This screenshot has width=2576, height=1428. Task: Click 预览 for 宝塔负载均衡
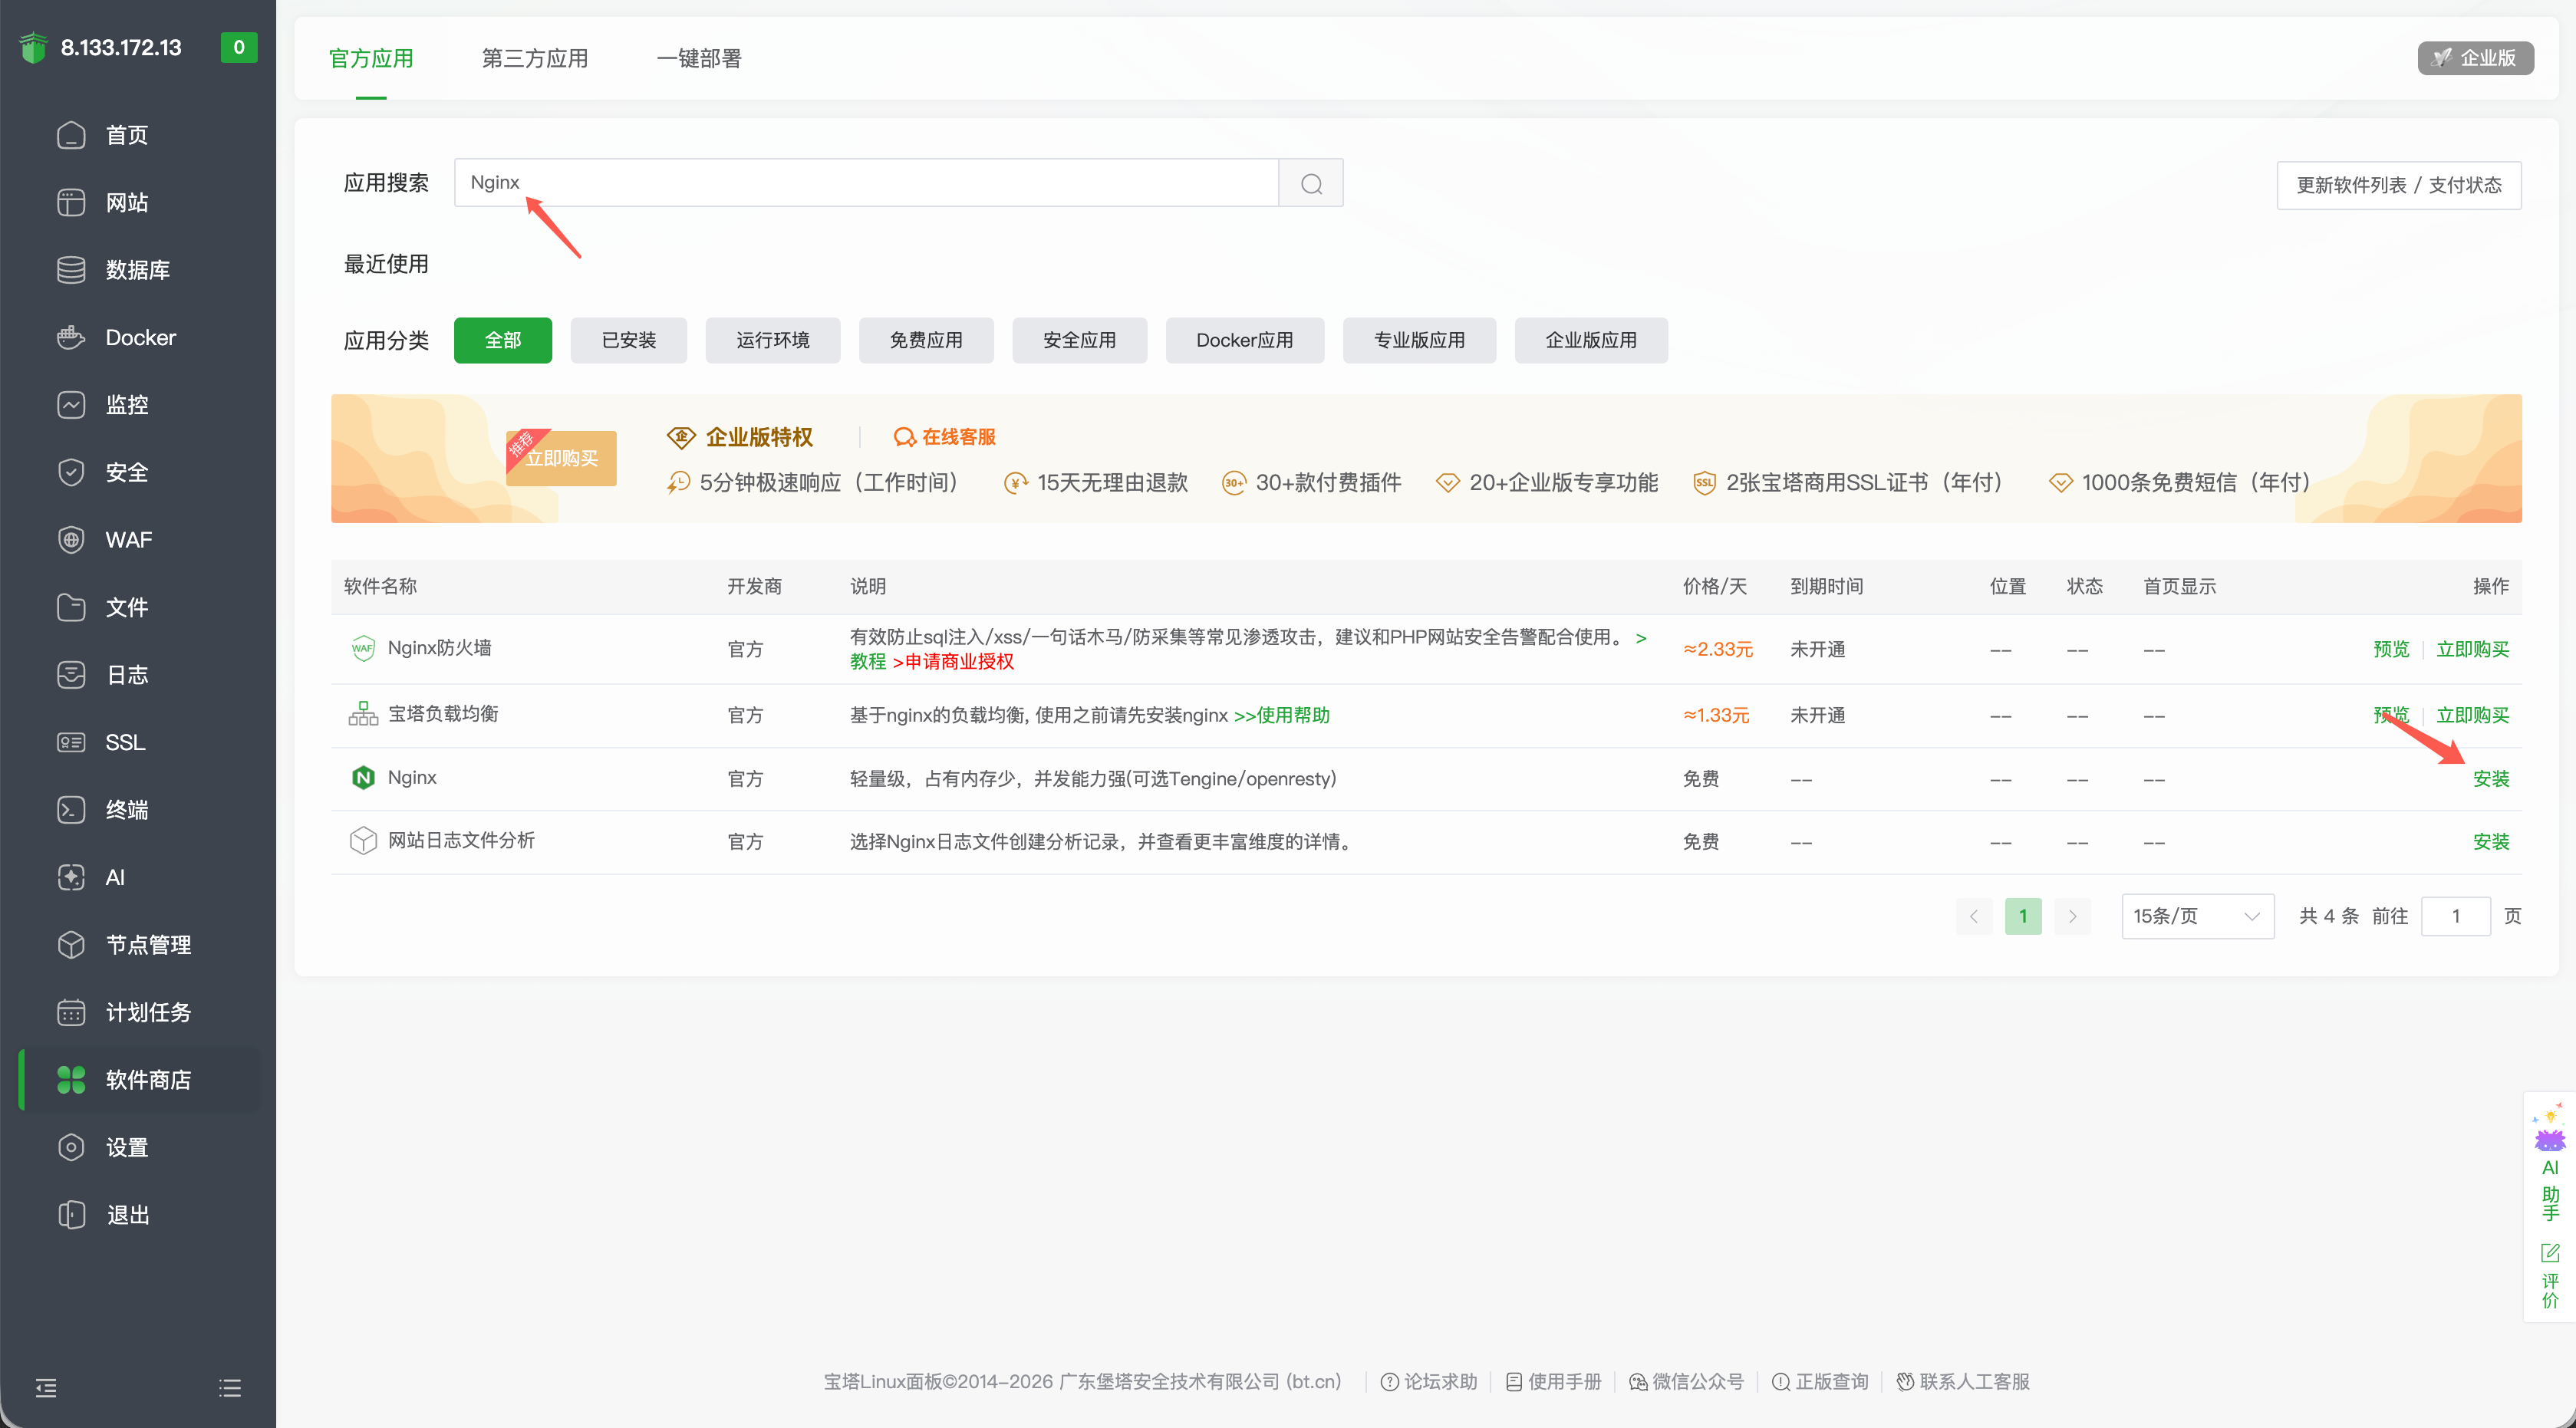point(2392,715)
